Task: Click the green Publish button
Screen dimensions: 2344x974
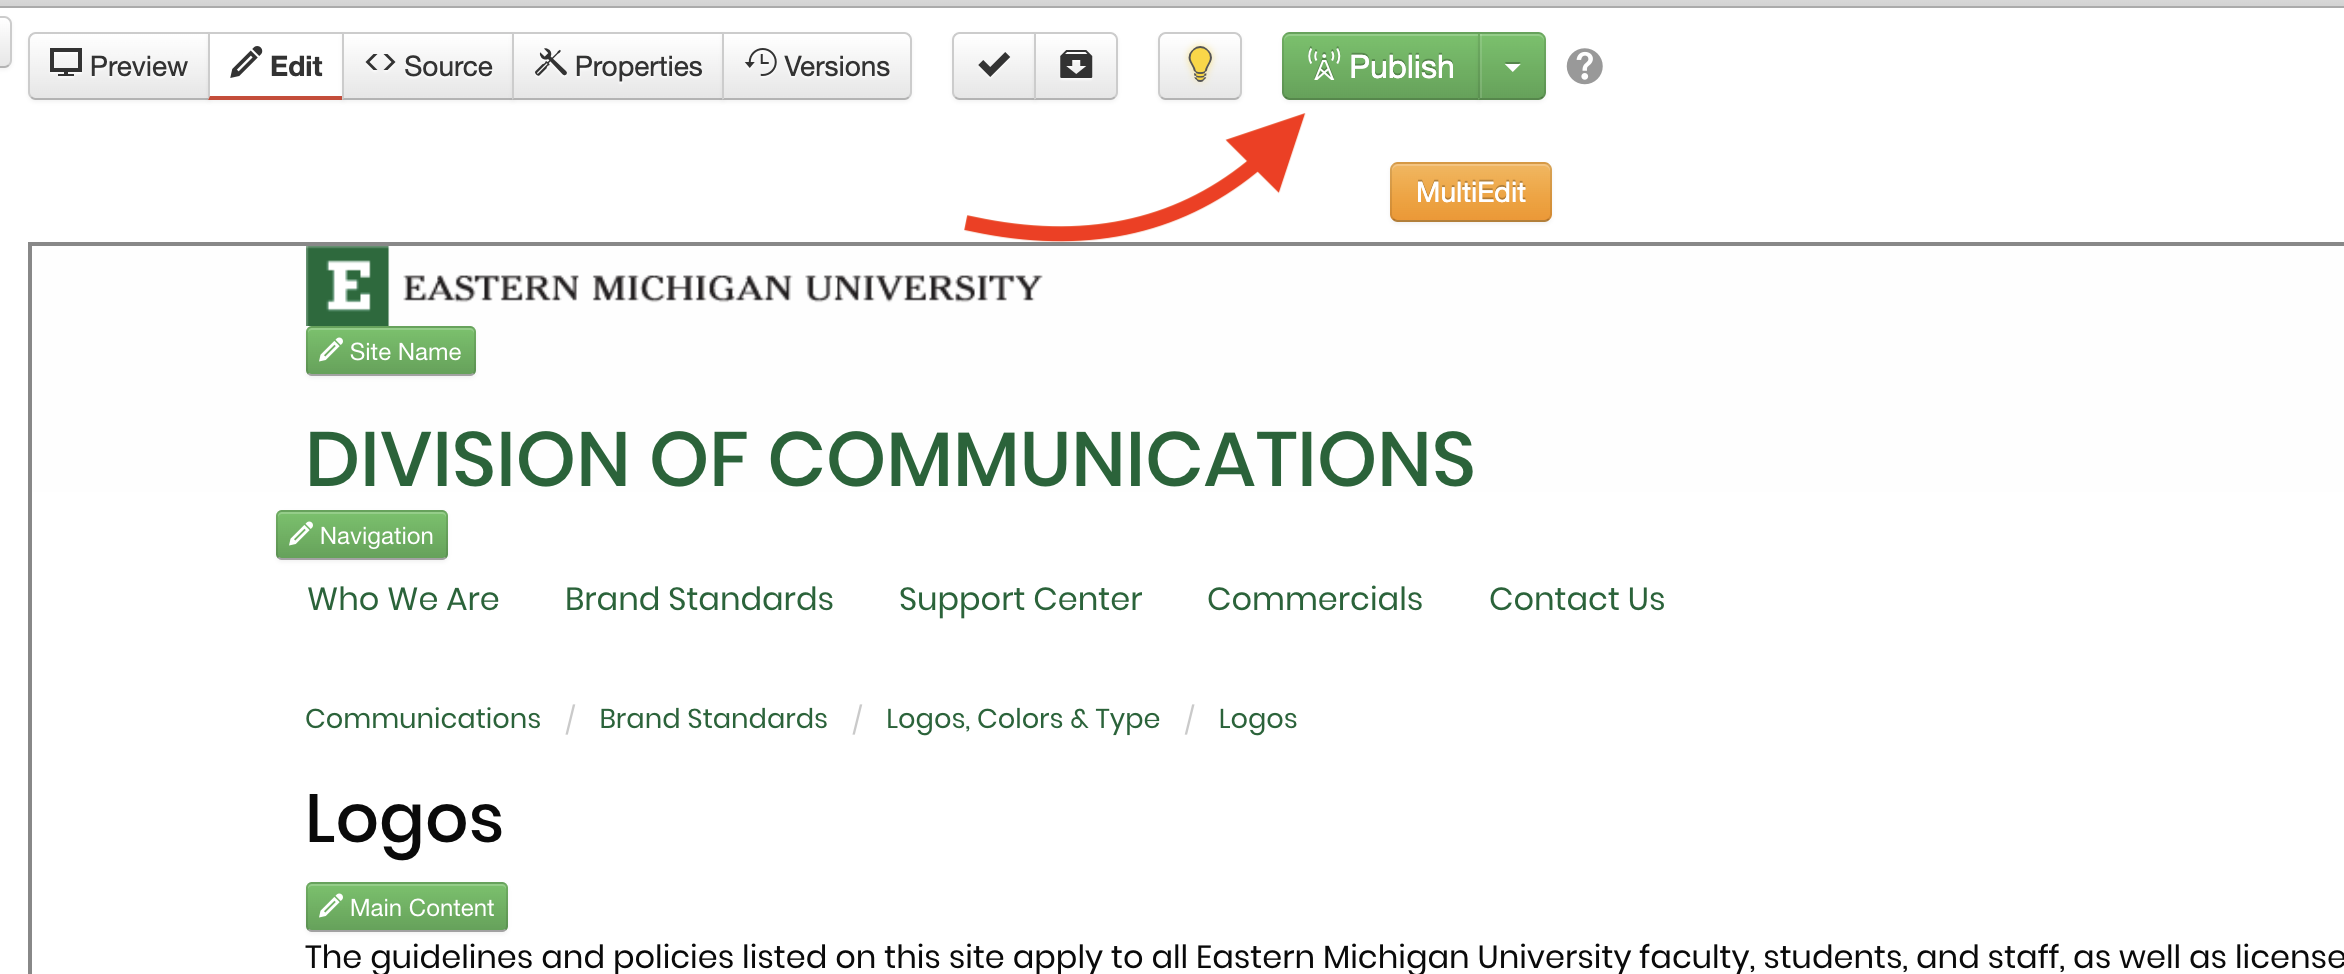Action: pyautogui.click(x=1381, y=67)
